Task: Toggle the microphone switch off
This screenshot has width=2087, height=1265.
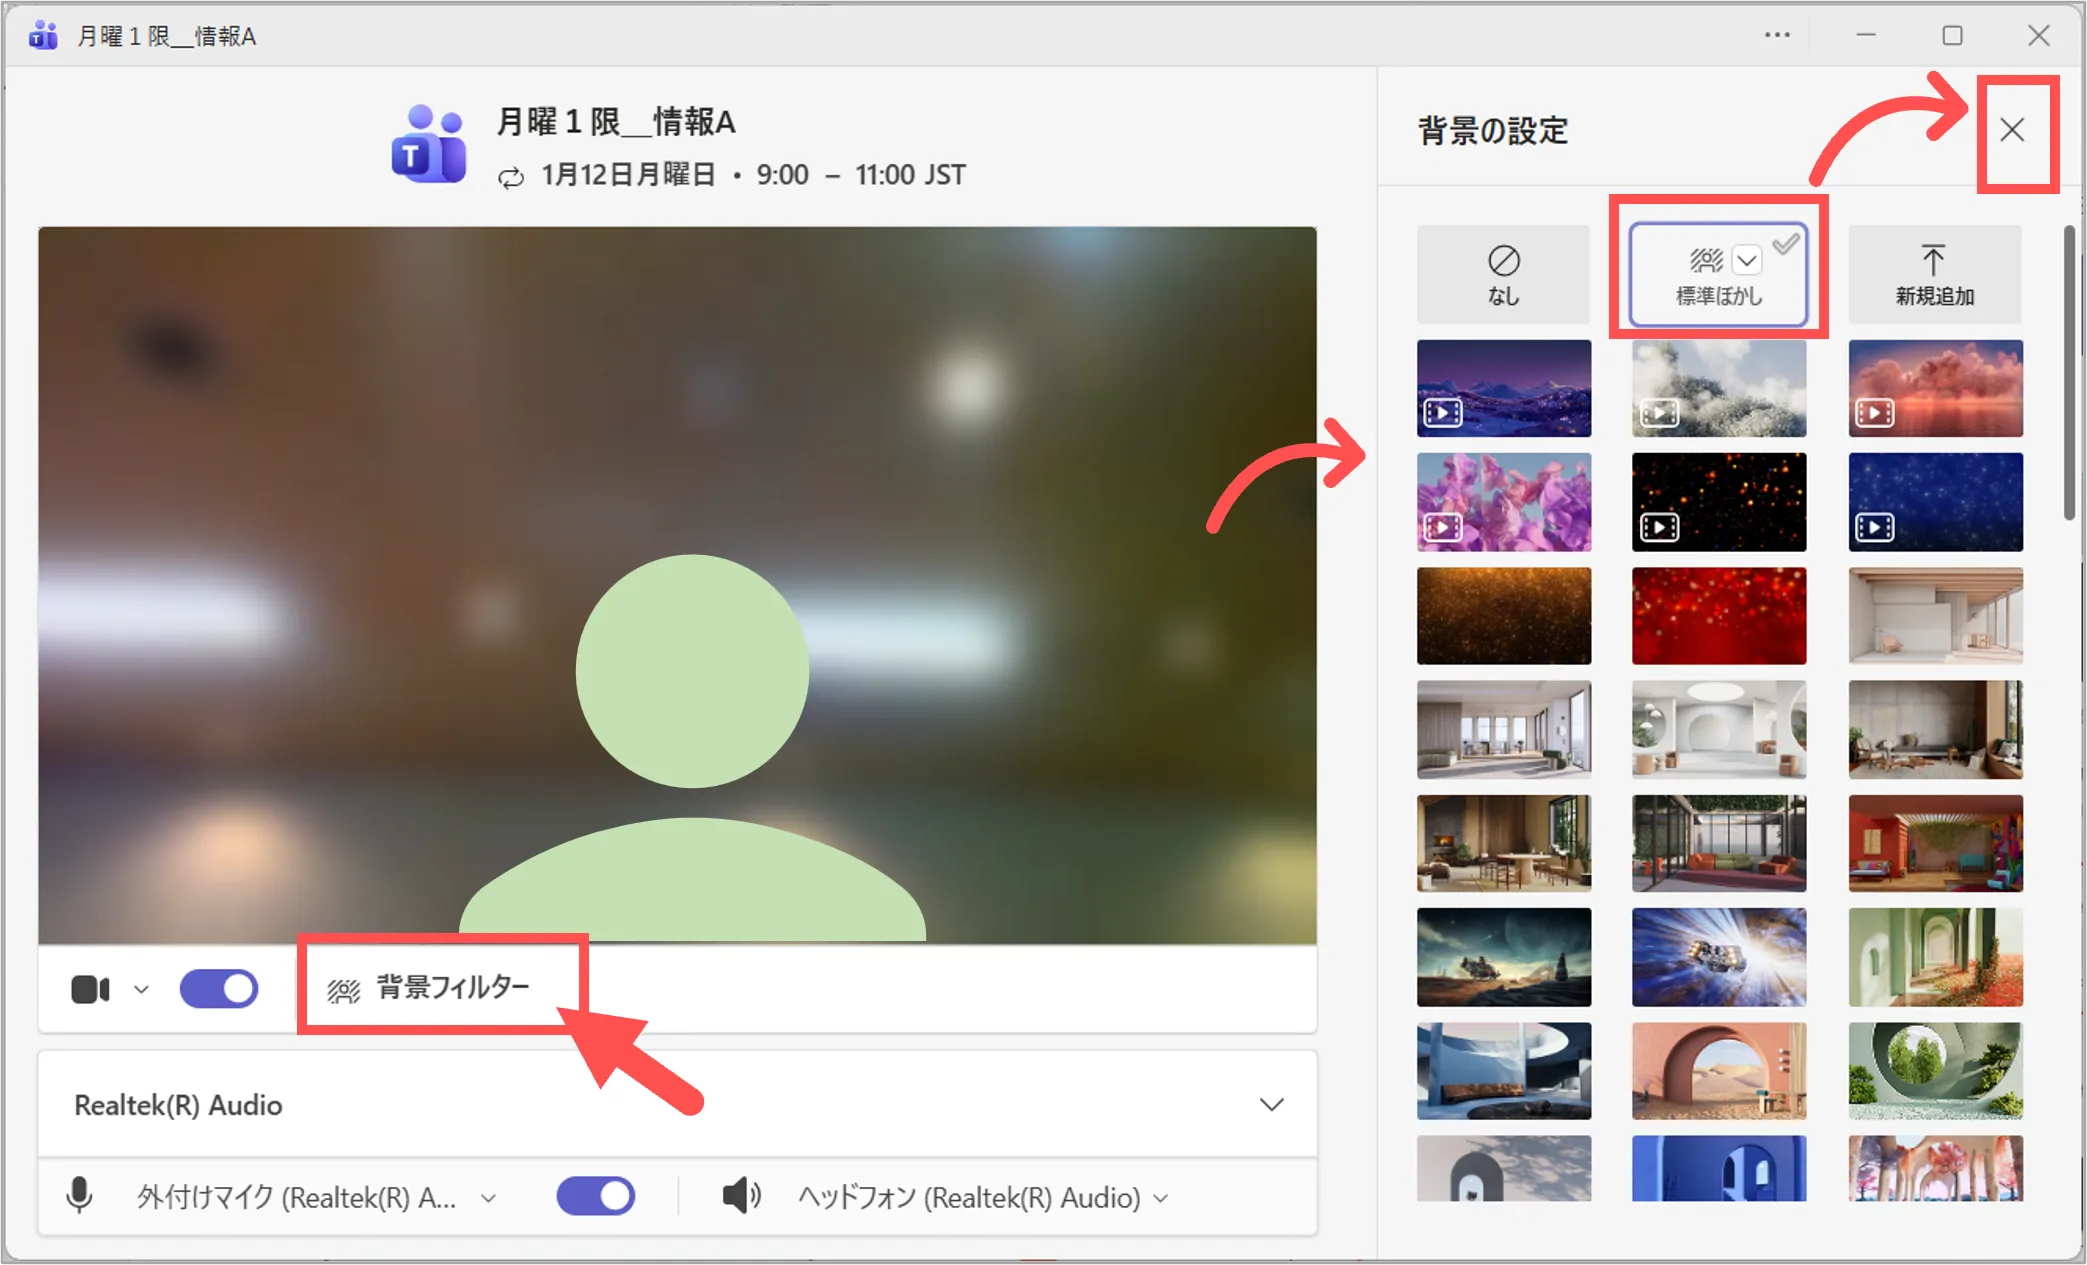Action: tap(596, 1196)
